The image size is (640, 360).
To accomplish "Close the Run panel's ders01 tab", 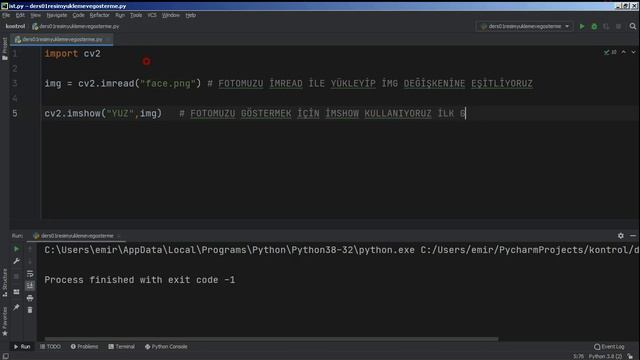I will (119, 236).
